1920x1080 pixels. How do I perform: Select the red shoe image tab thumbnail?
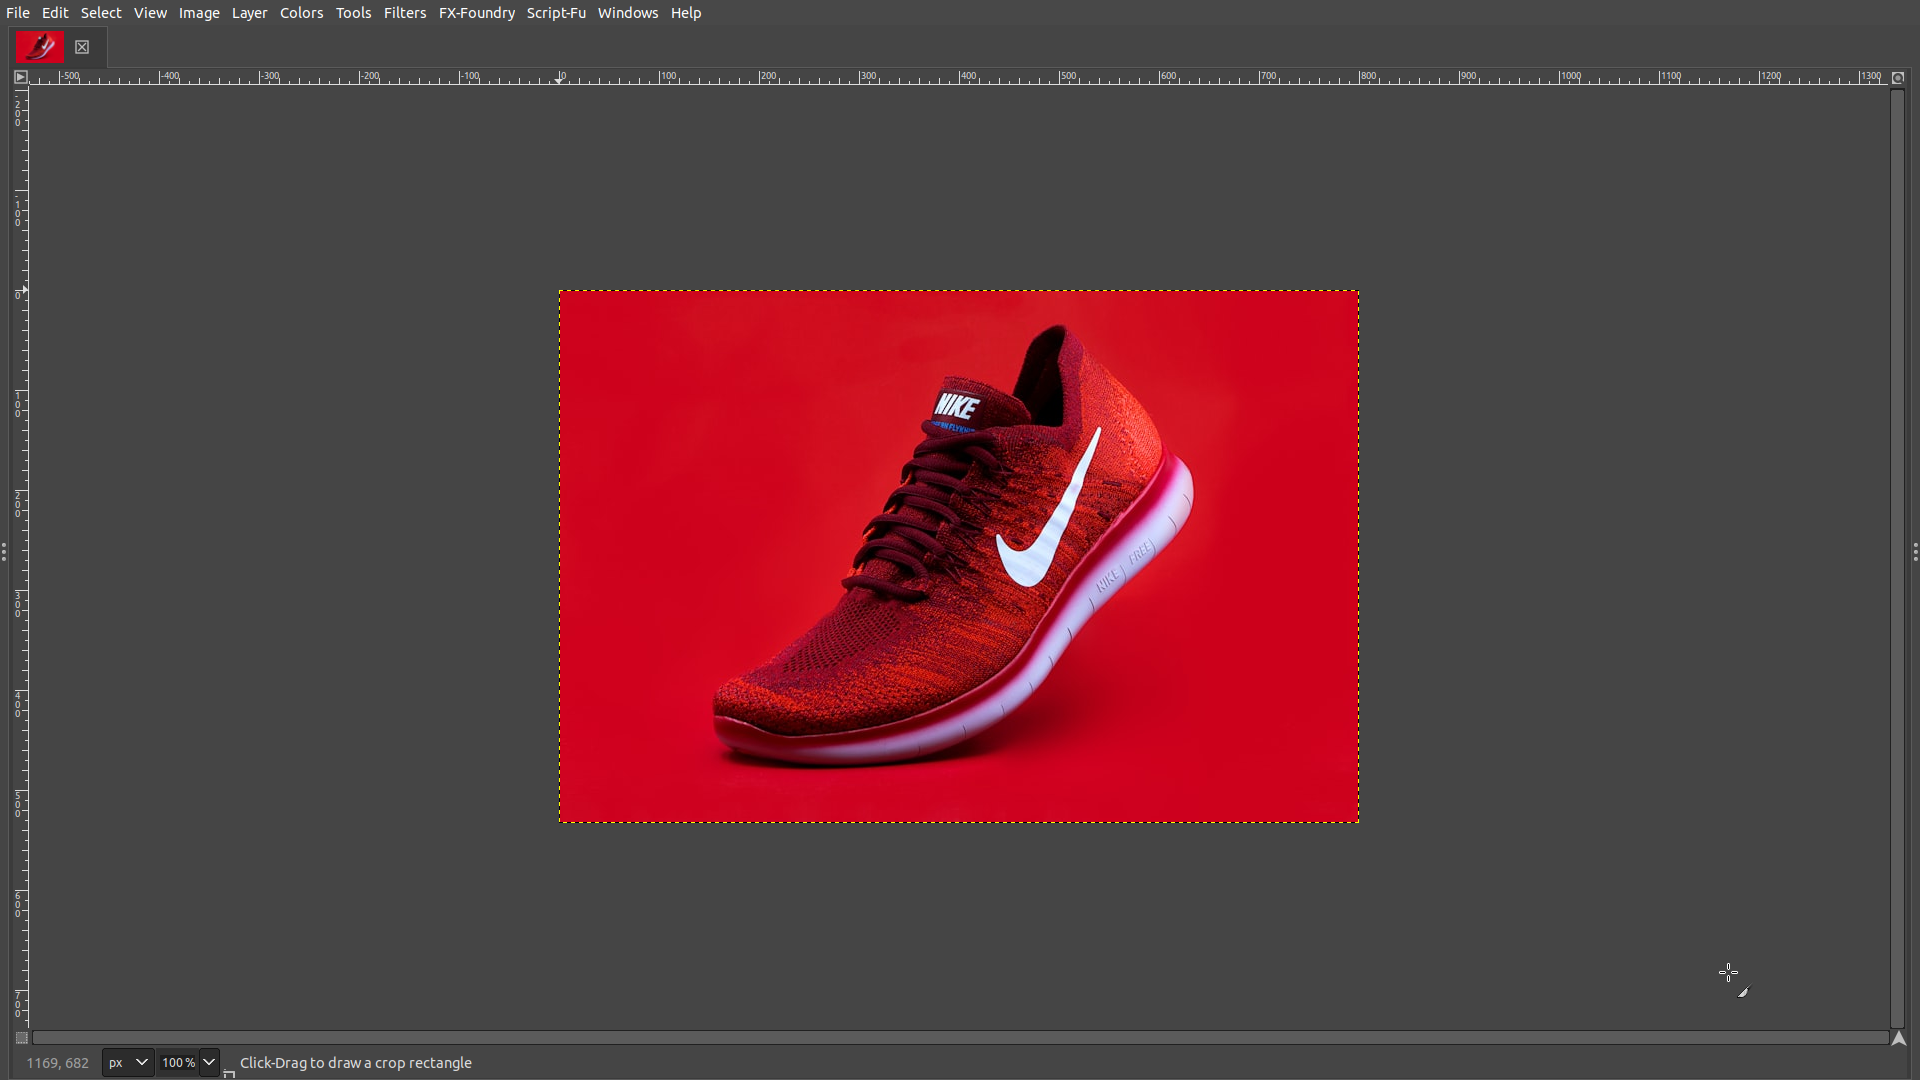(40, 47)
